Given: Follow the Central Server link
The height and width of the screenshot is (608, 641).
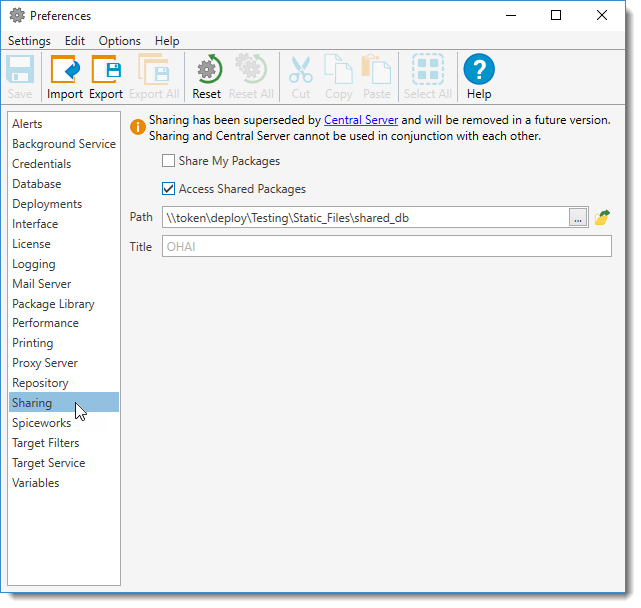Looking at the screenshot, I should [361, 120].
